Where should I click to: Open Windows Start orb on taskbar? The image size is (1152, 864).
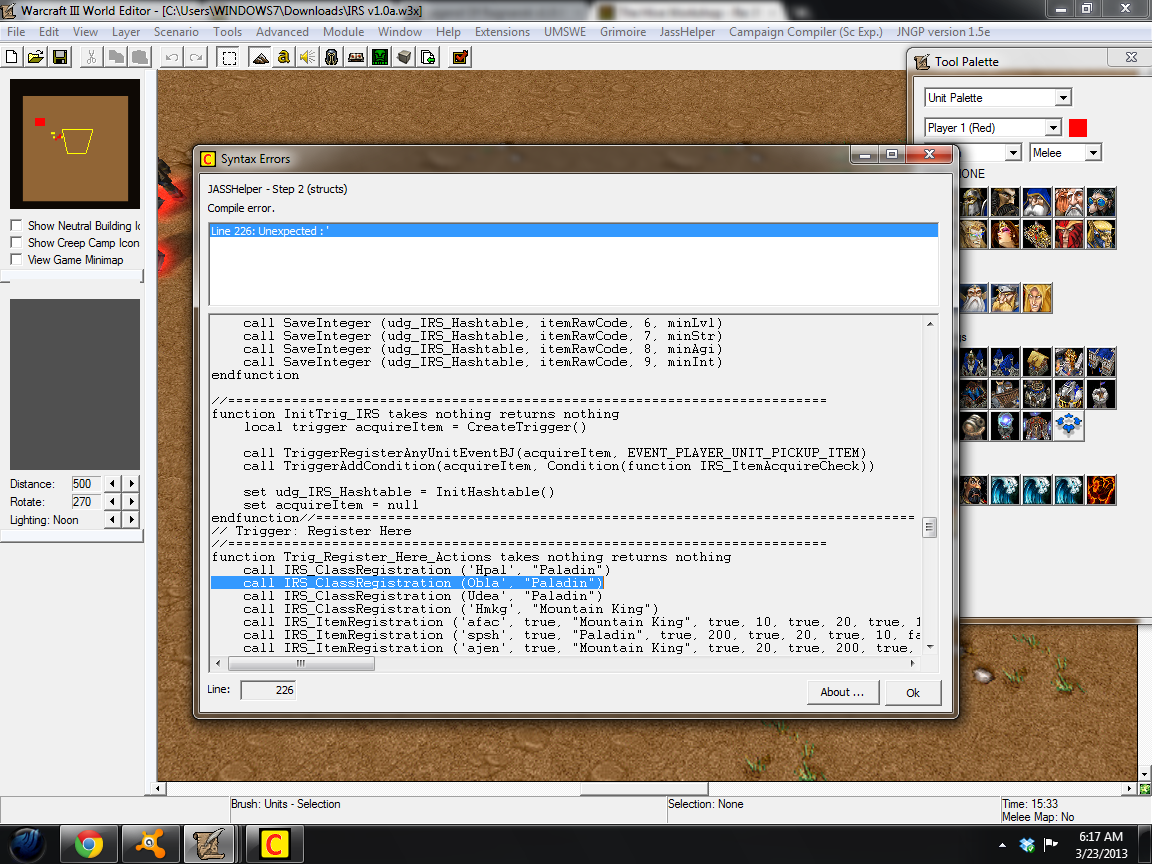(x=27, y=843)
